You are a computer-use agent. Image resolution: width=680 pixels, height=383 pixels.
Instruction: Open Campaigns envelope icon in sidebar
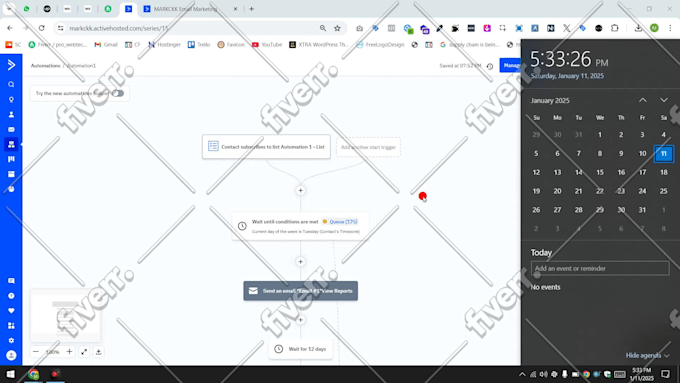[11, 129]
